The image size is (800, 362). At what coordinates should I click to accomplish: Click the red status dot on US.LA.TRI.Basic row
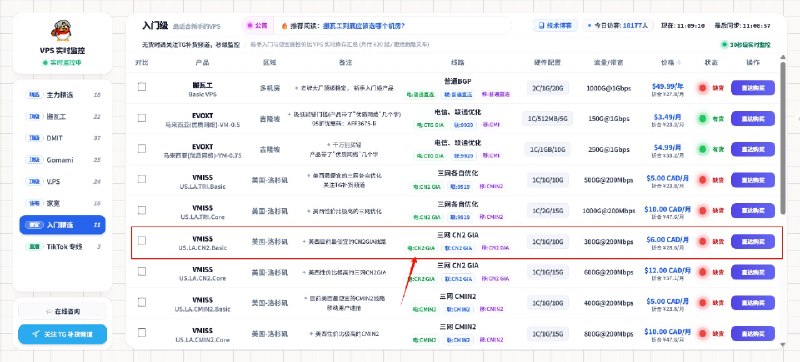coord(703,180)
